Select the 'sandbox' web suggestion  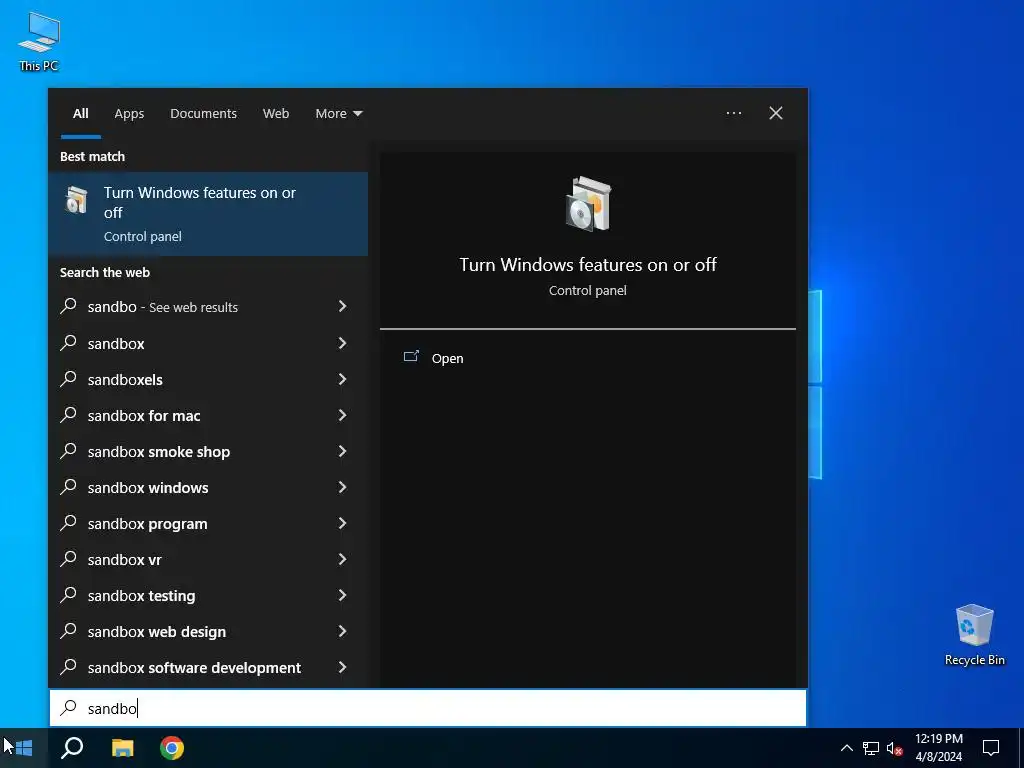click(x=208, y=343)
